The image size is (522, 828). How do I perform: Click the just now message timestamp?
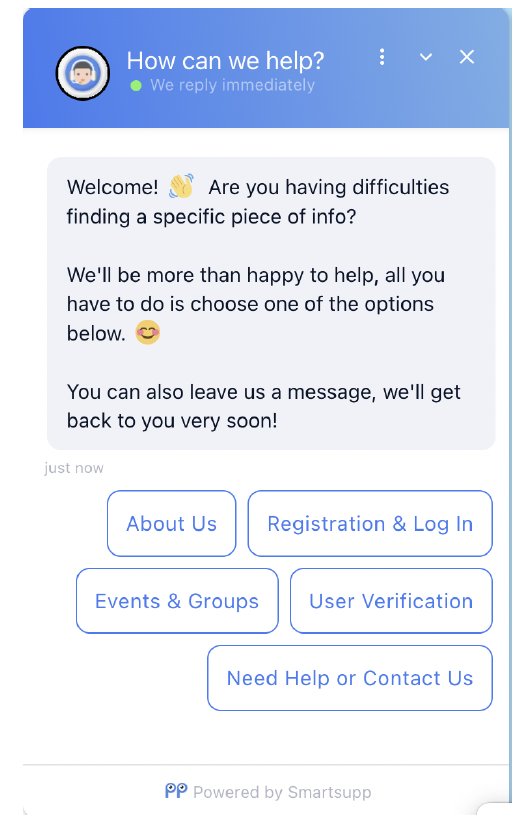pyautogui.click(x=74, y=468)
